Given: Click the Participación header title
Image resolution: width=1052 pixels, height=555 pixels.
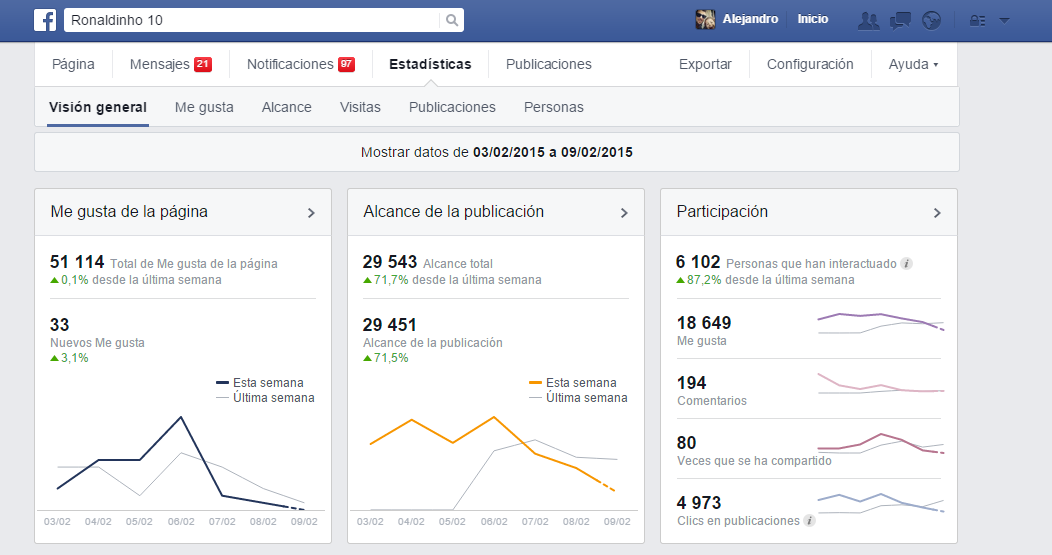Looking at the screenshot, I should pyautogui.click(x=722, y=212).
